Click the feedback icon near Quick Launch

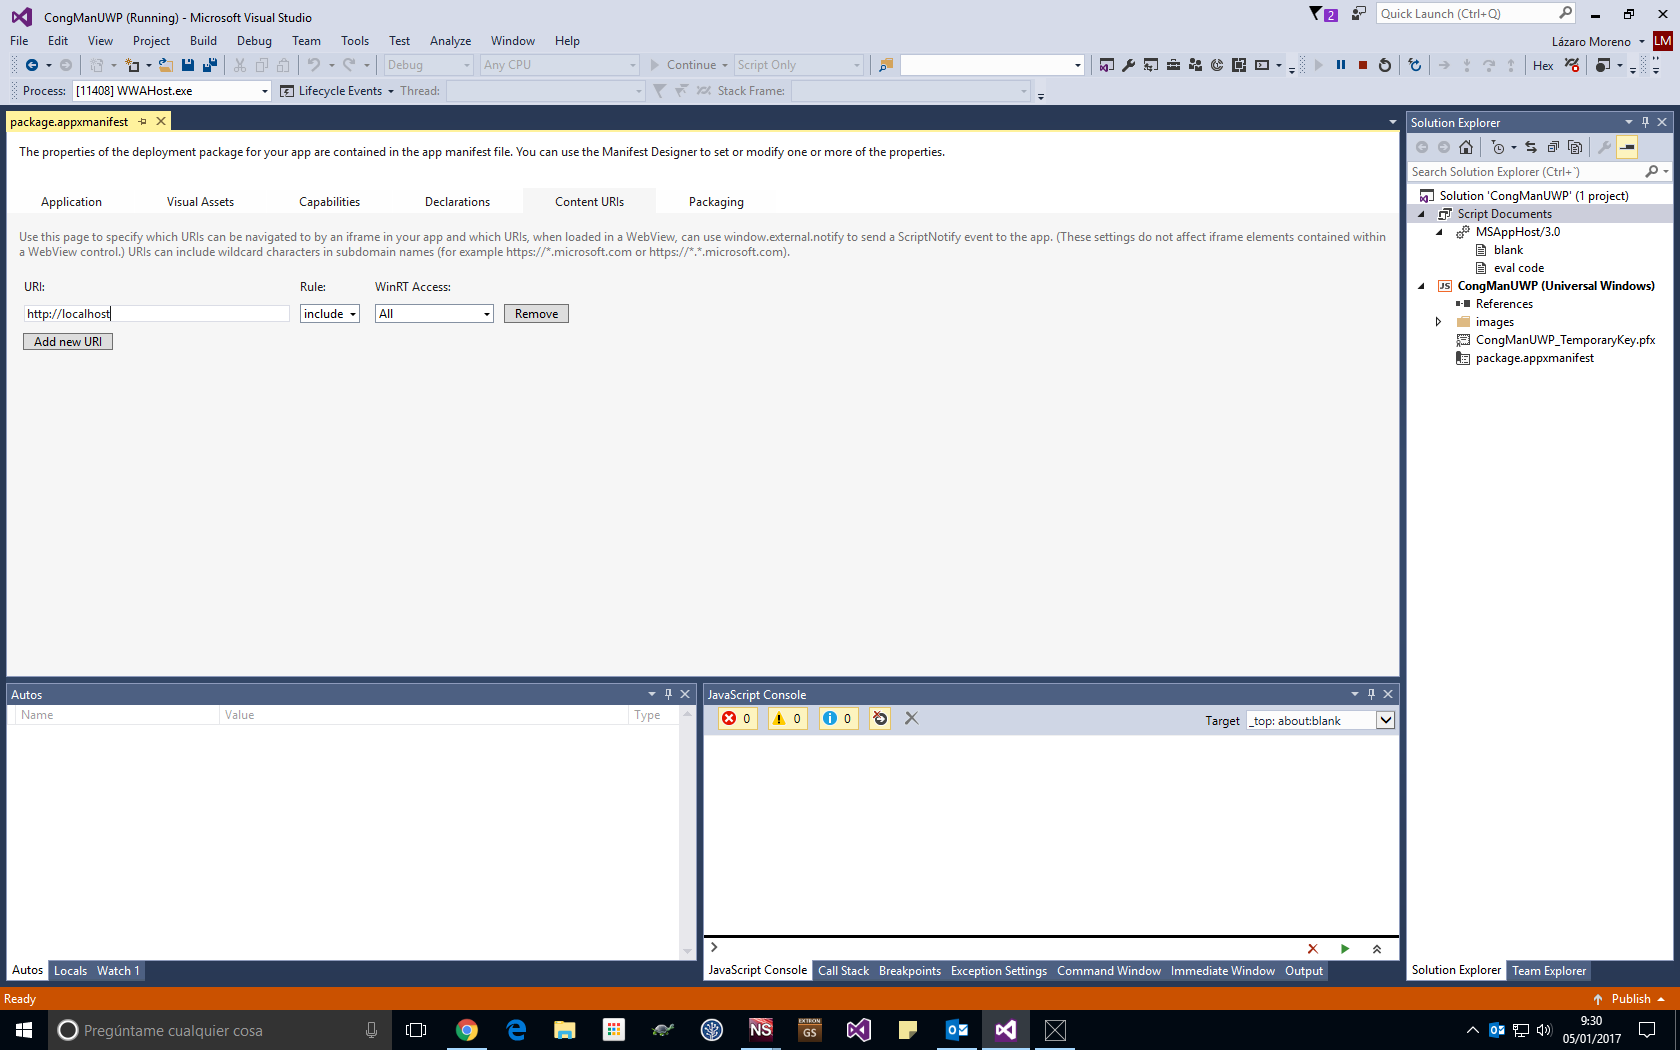1358,14
